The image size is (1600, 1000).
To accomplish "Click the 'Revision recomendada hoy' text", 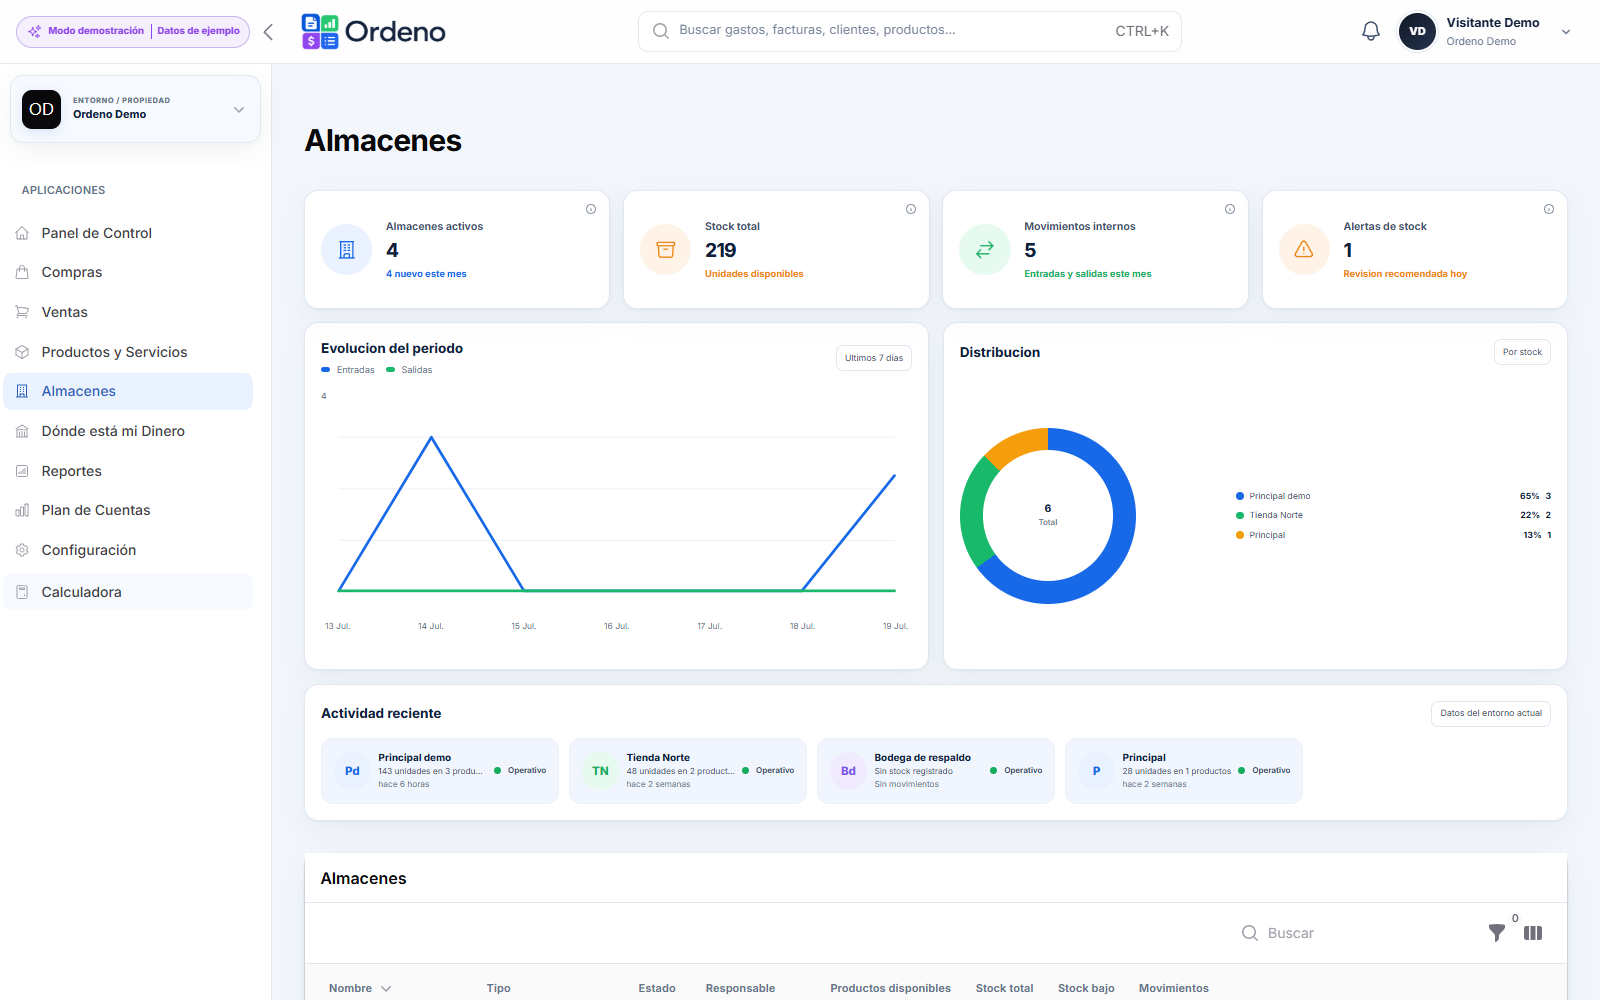I will coord(1405,274).
